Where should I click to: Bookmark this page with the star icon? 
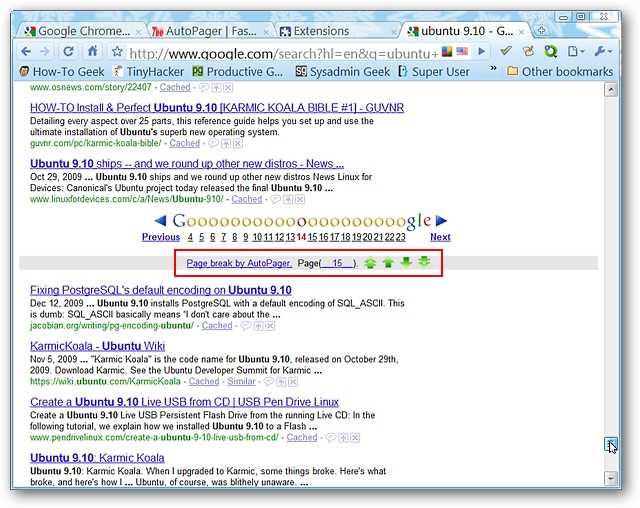pyautogui.click(x=117, y=51)
